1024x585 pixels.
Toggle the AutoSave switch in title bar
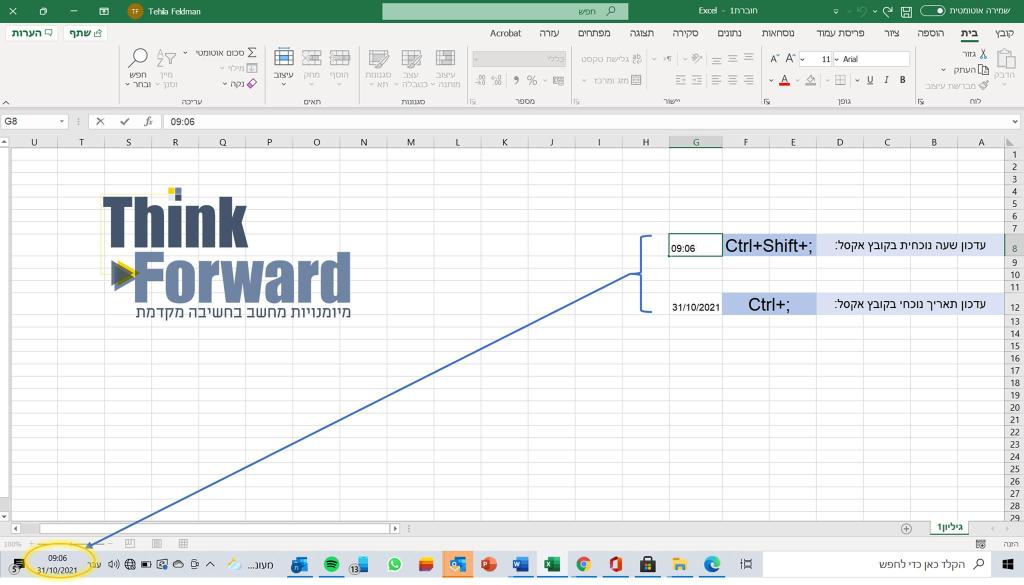point(932,11)
